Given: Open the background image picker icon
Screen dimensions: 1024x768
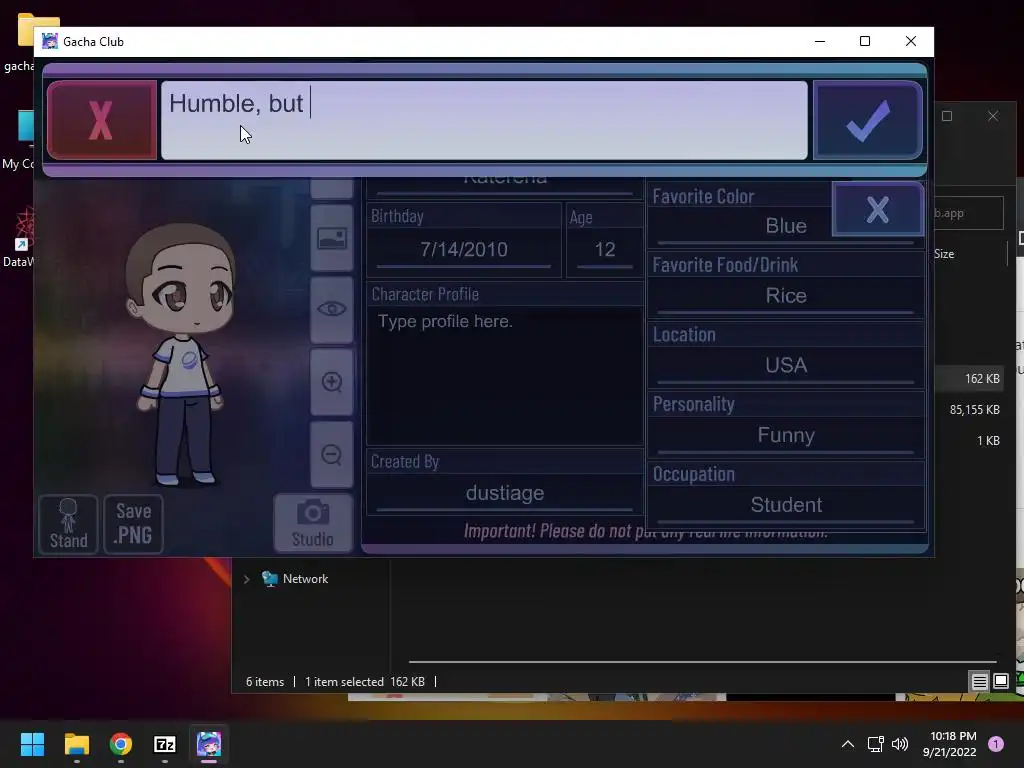Looking at the screenshot, I should (332, 238).
